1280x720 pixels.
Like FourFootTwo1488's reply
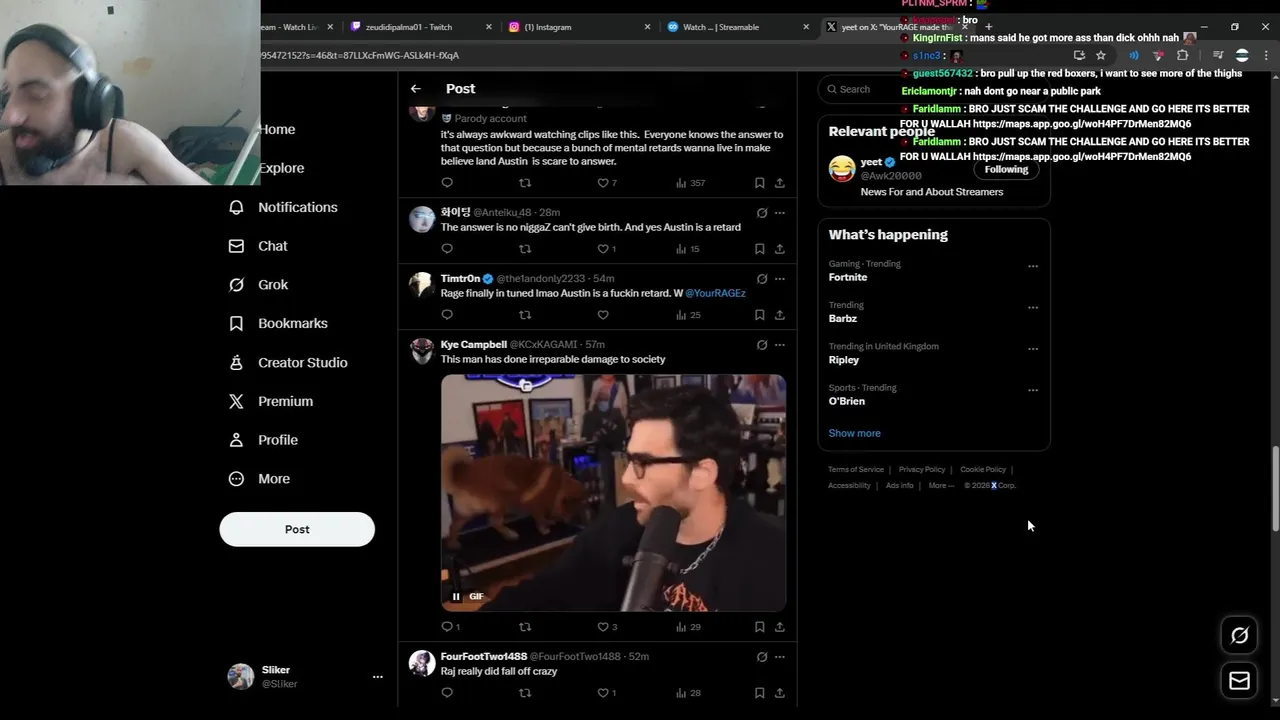[603, 693]
